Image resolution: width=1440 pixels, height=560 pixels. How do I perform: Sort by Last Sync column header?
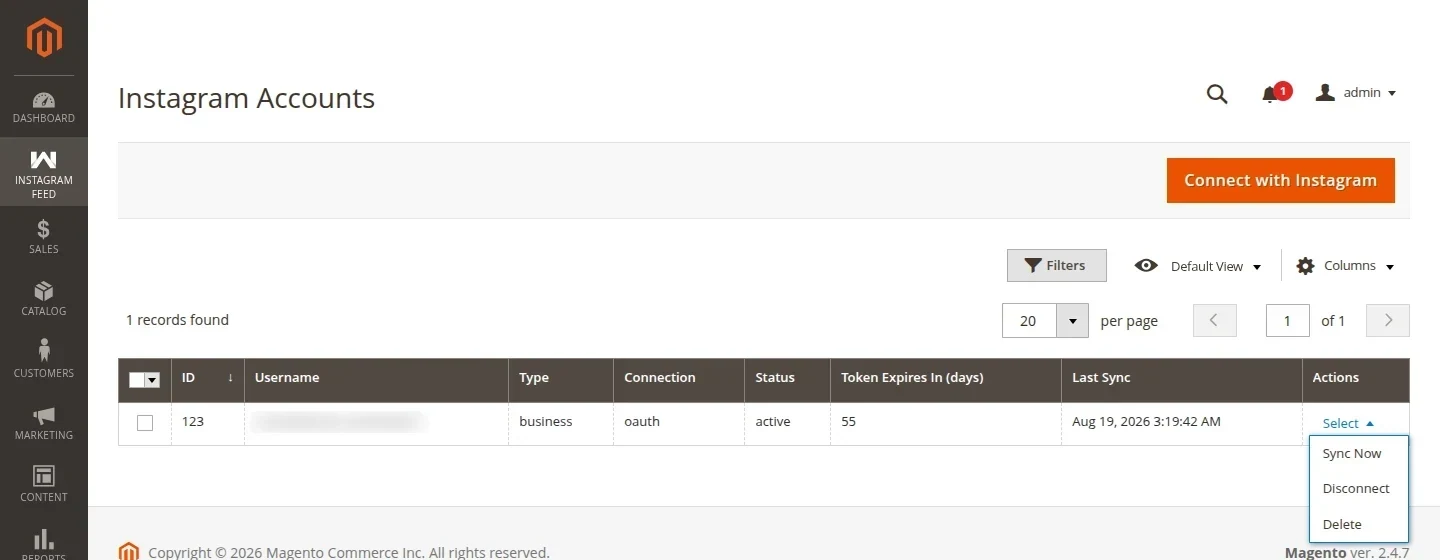(x=1182, y=378)
